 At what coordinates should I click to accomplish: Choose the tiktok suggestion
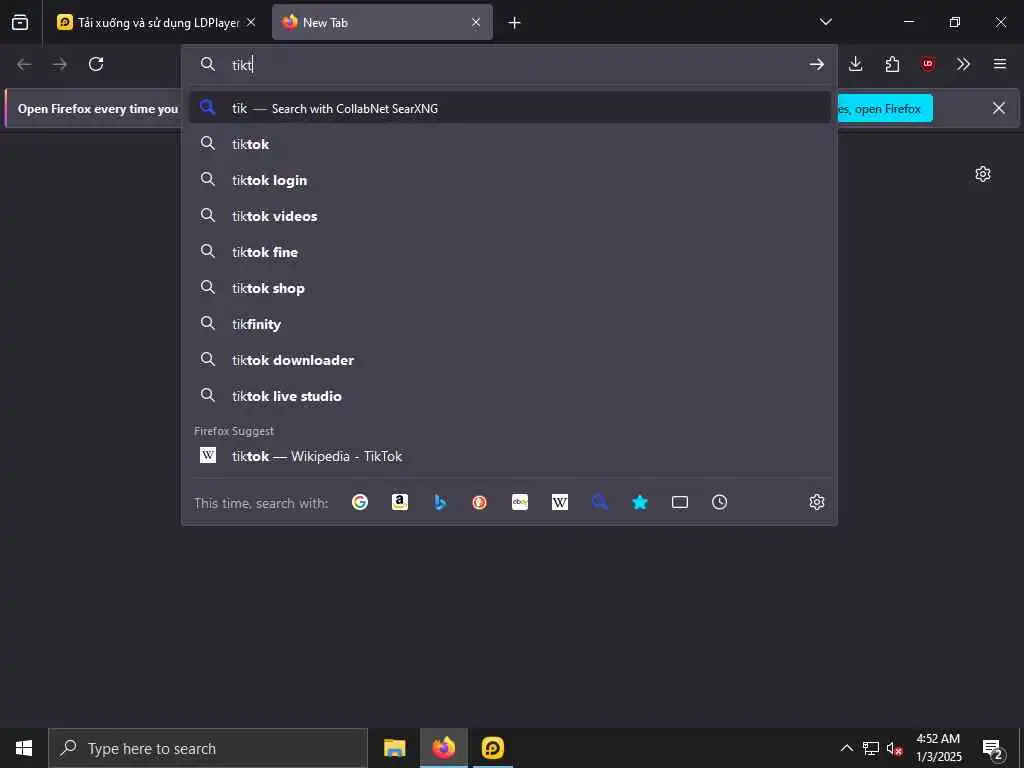click(x=509, y=144)
